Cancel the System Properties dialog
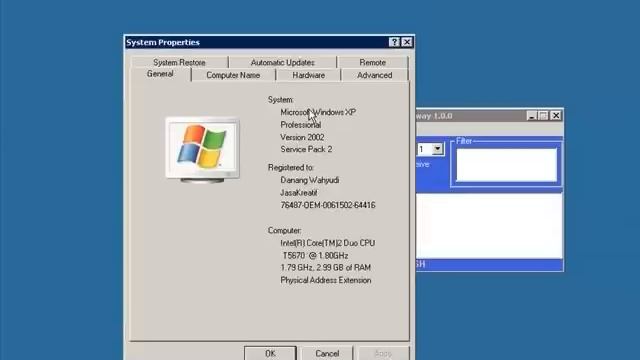 pos(327,353)
